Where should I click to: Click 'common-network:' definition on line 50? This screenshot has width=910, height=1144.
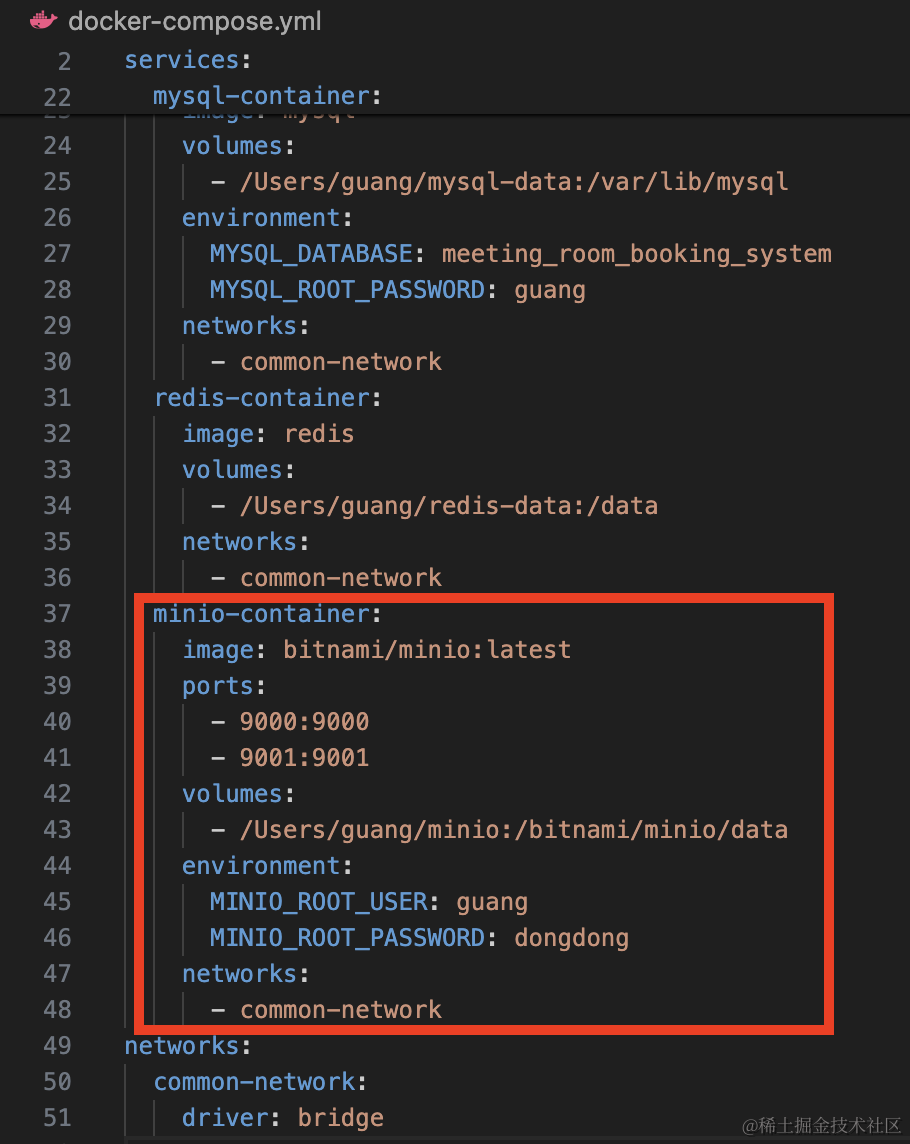coord(260,1082)
